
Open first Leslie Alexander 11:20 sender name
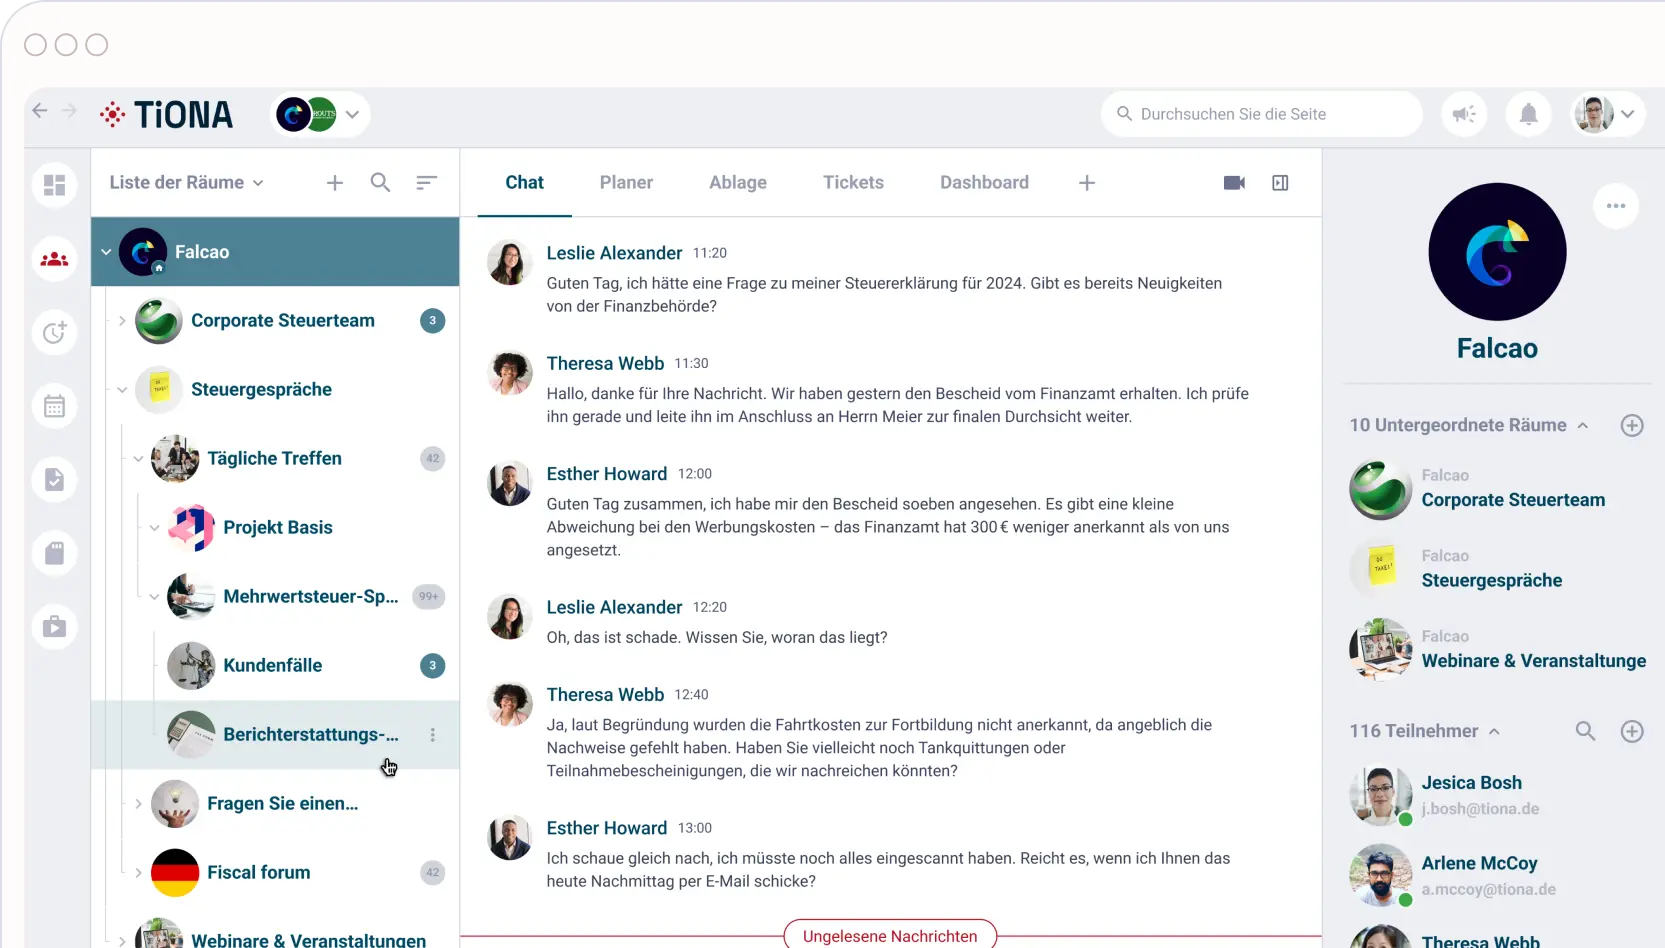pyautogui.click(x=614, y=254)
